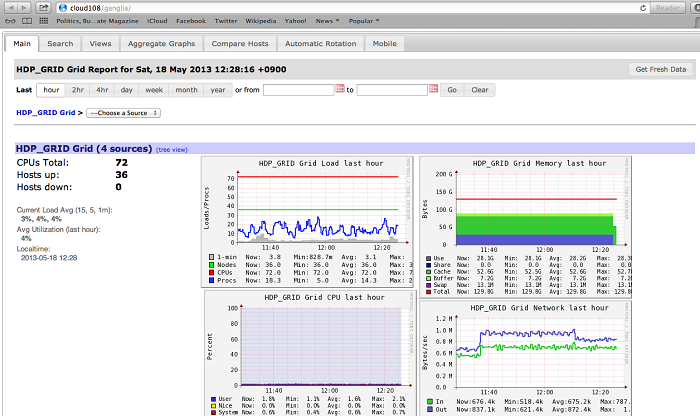Click the red CPUs legend swatch
Image resolution: width=700 pixels, height=416 pixels.
(x=212, y=273)
